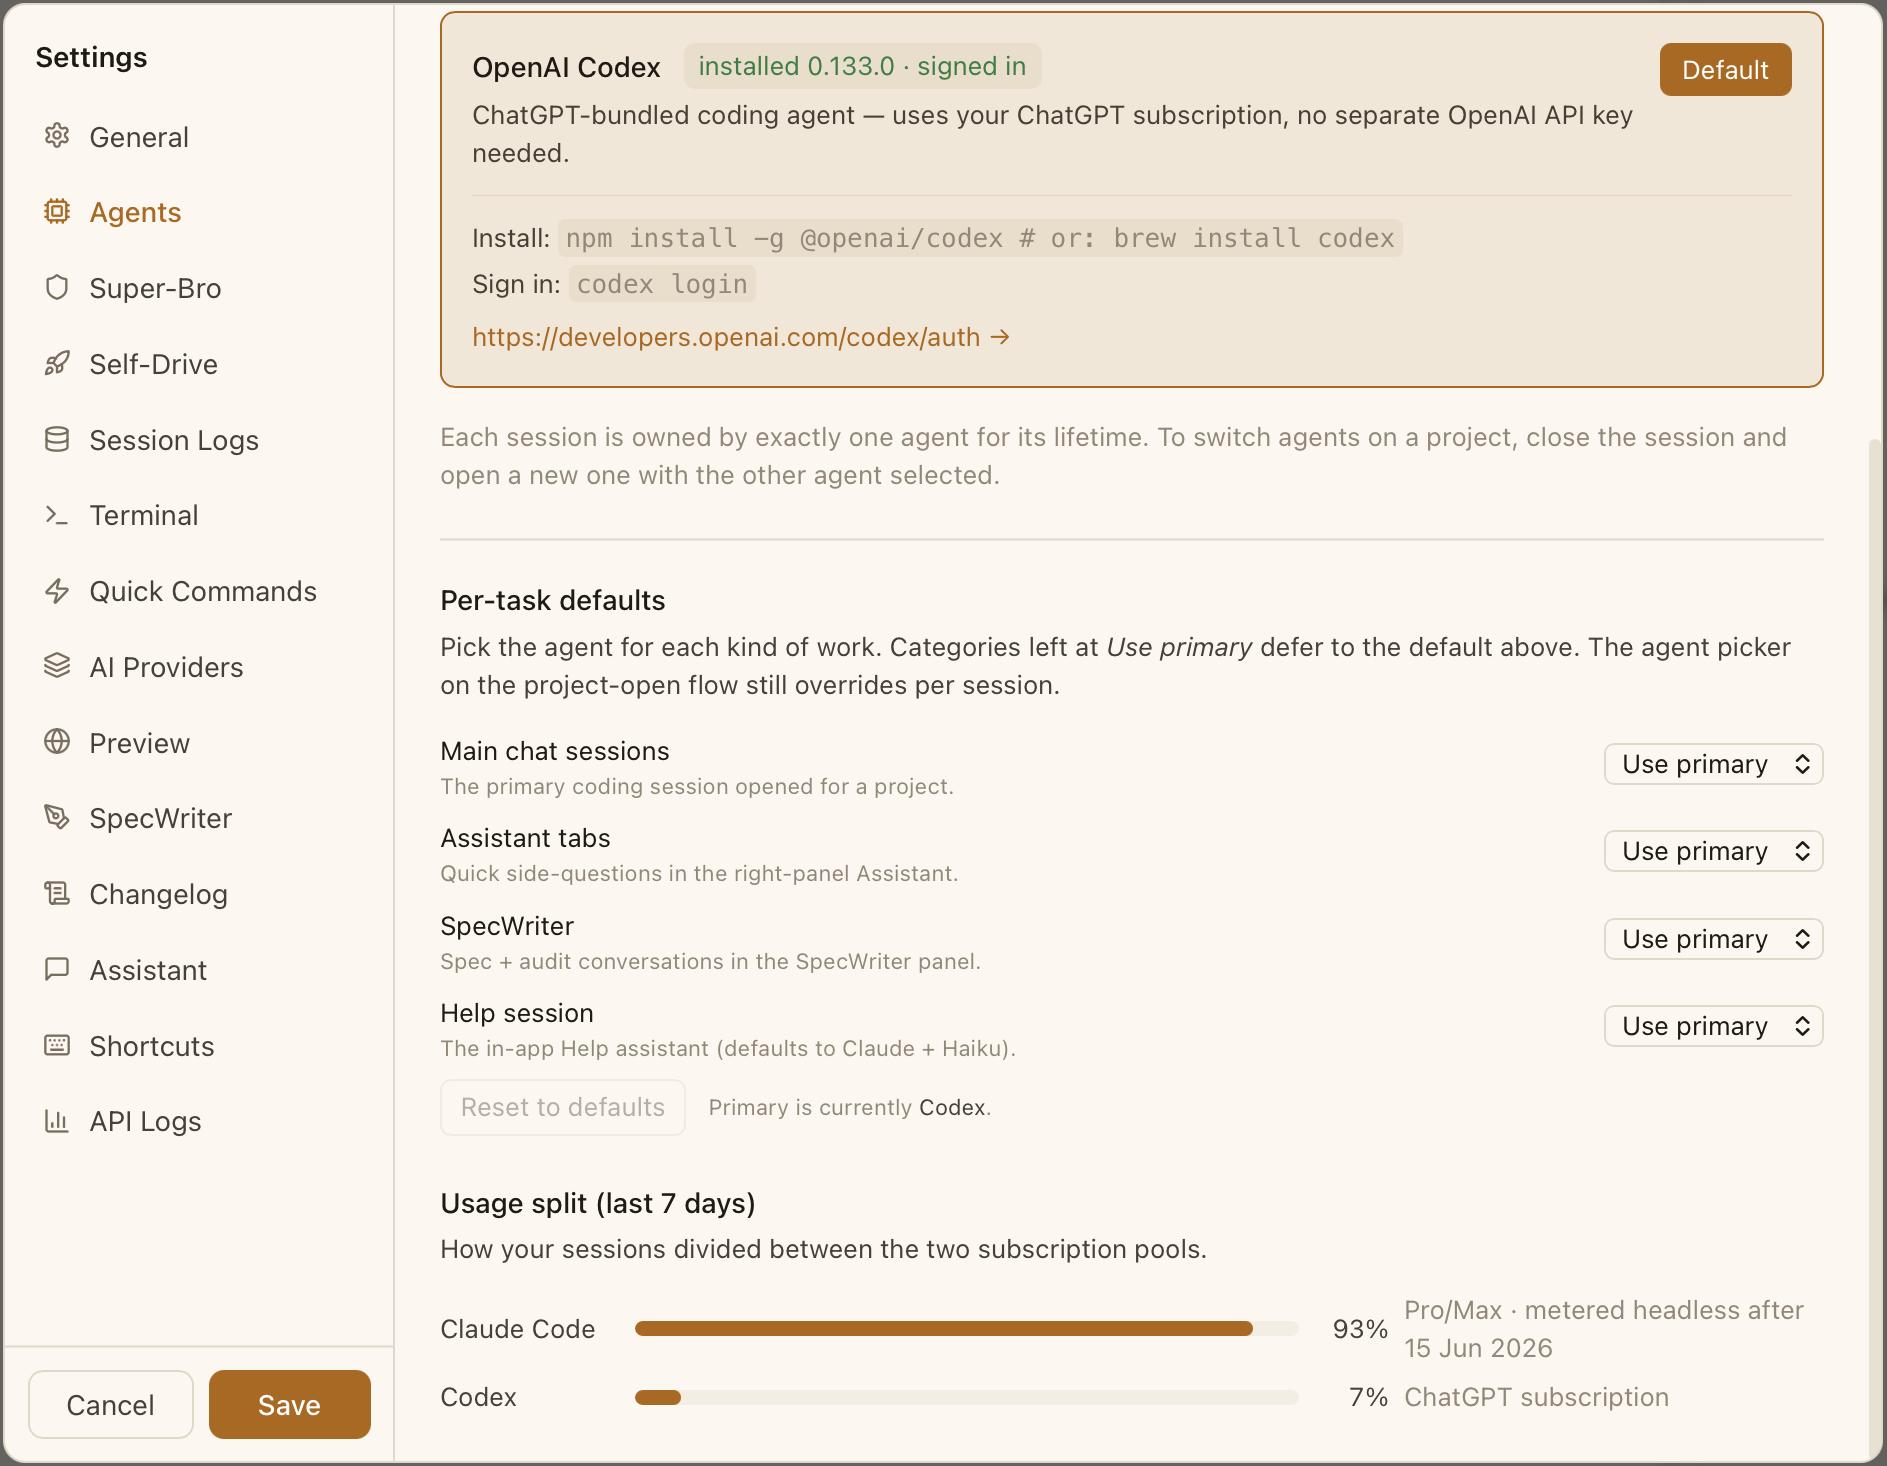Viewport: 1887px width, 1466px height.
Task: Click the codex login command snippet
Action: pyautogui.click(x=662, y=284)
